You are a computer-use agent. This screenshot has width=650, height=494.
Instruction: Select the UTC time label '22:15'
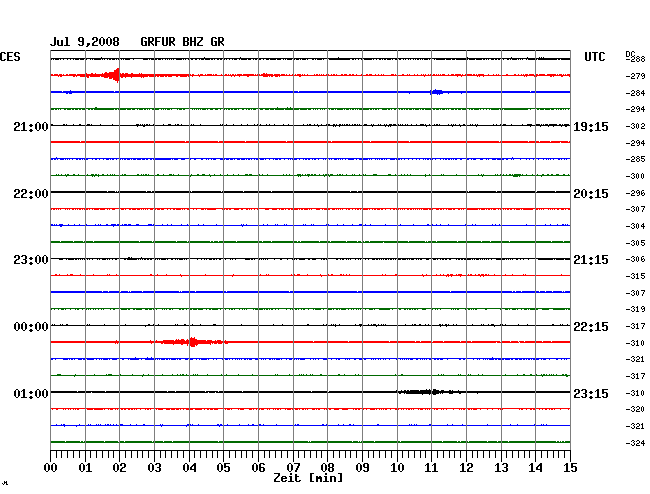[x=591, y=327]
